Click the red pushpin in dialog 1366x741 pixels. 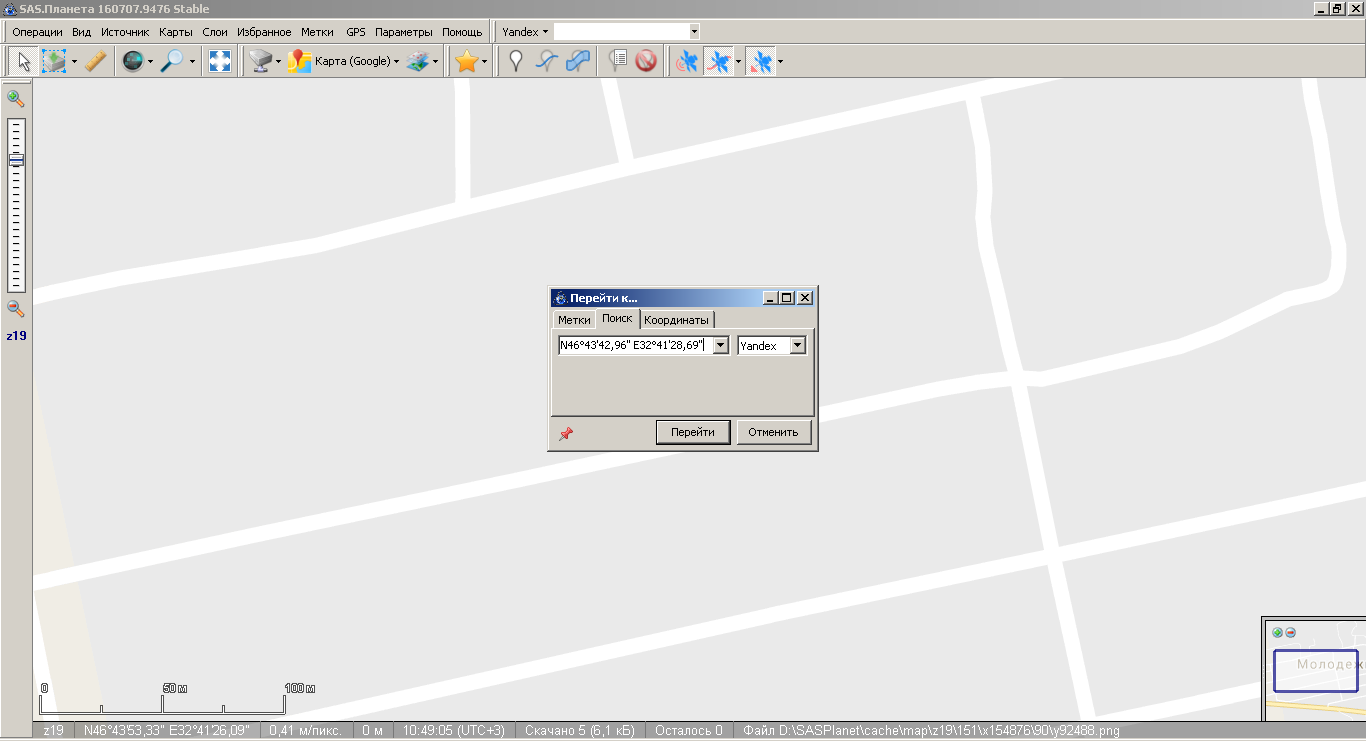pyautogui.click(x=566, y=433)
